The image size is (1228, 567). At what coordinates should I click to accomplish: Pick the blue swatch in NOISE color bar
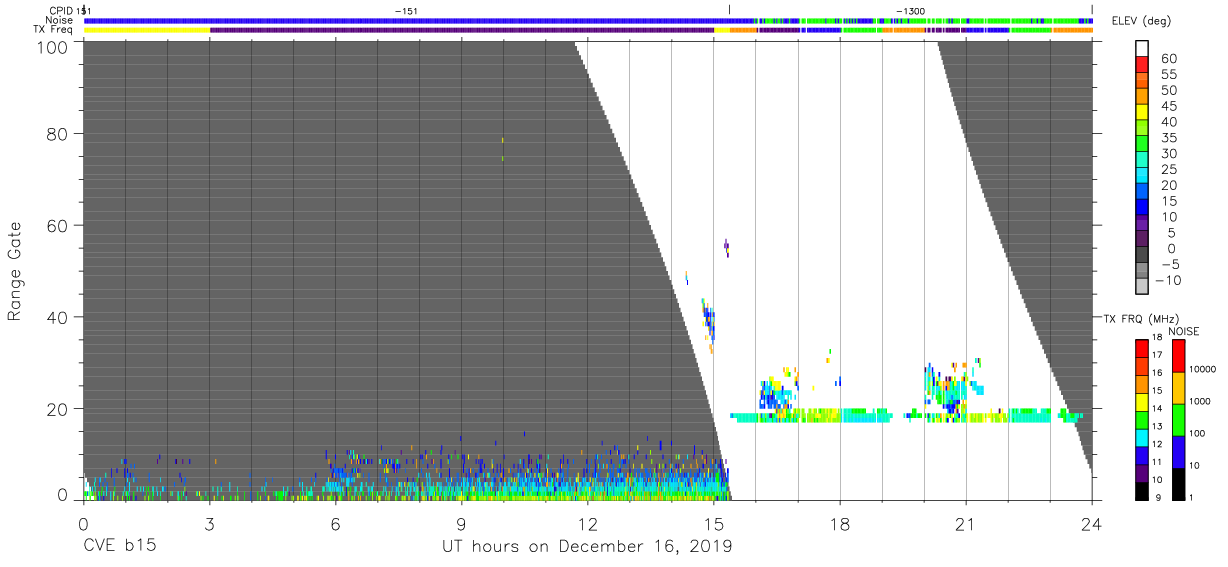pyautogui.click(x=1178, y=450)
